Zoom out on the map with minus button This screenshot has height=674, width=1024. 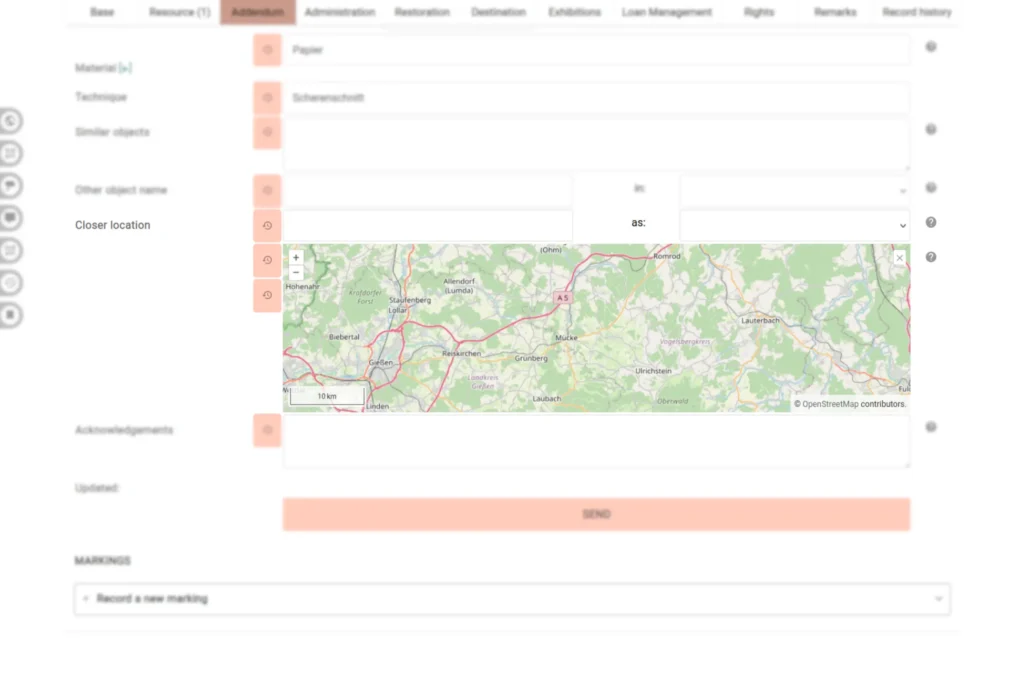296,272
